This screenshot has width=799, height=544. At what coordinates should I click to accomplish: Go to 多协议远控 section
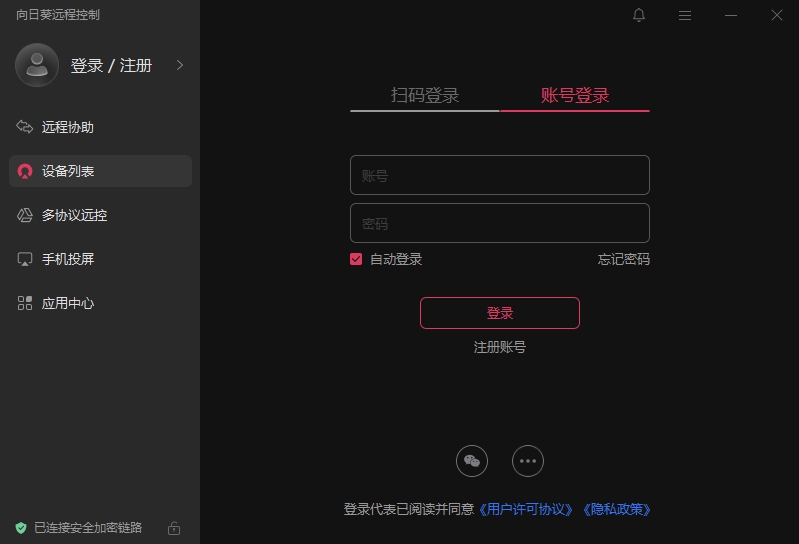[100, 215]
